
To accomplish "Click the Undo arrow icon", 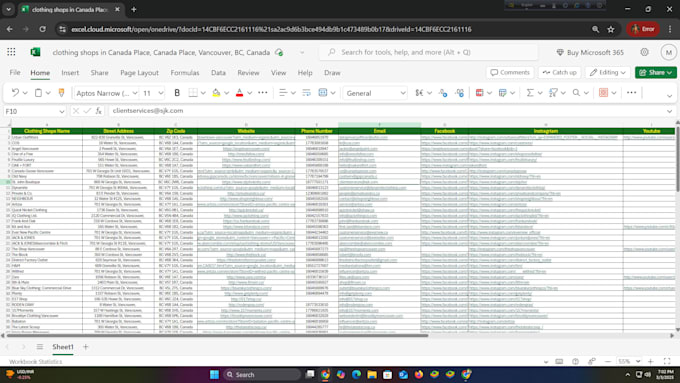I will 15,93.
